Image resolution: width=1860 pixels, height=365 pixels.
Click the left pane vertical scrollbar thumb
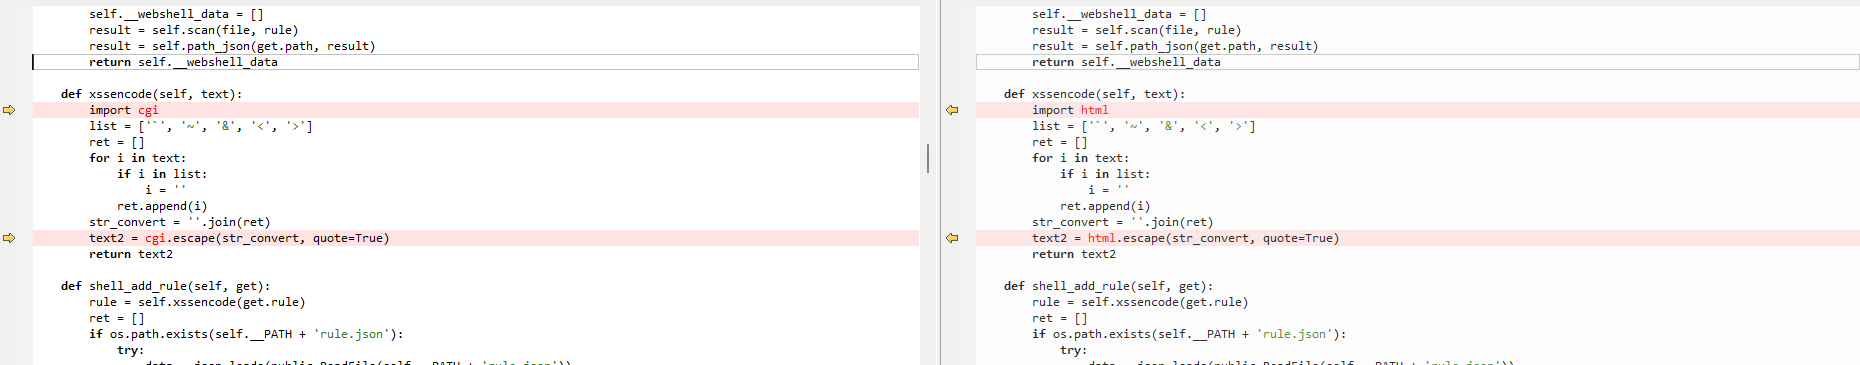tap(928, 158)
